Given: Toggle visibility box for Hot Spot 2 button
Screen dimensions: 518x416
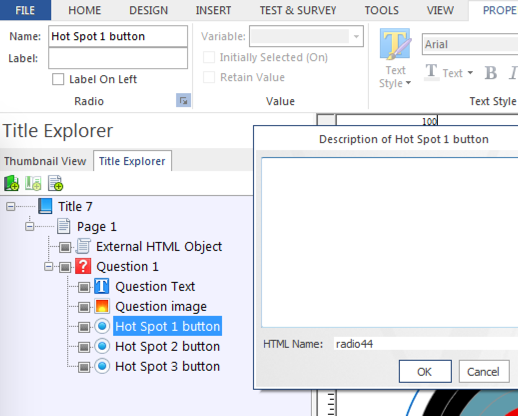Looking at the screenshot, I should (84, 347).
